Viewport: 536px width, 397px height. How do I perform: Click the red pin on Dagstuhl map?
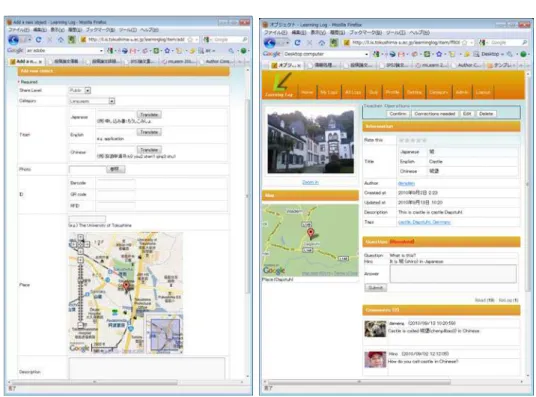[x=310, y=233]
